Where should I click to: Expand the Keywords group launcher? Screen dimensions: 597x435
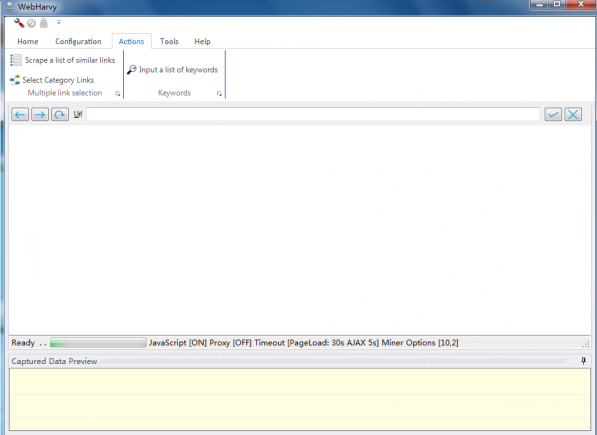pos(219,94)
